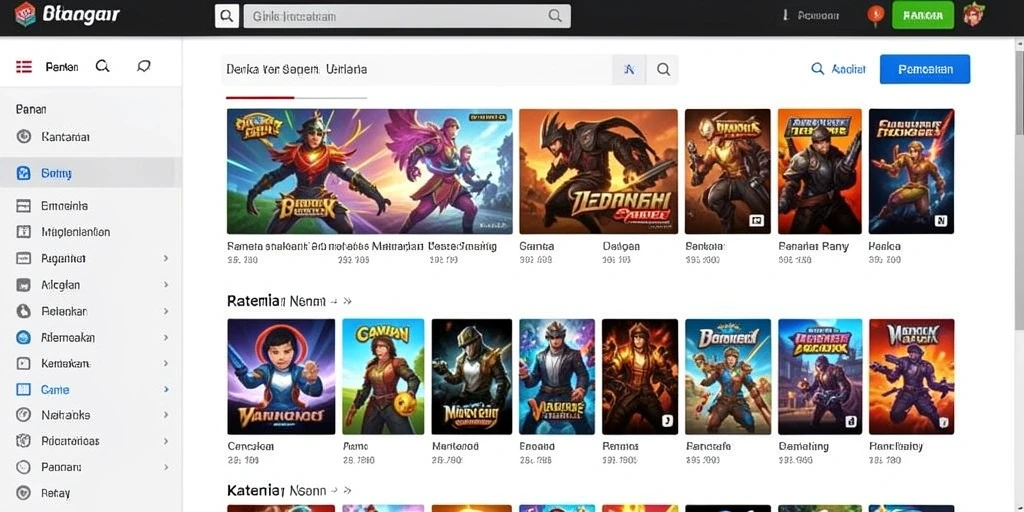Click the Btangair logo icon in header

pyautogui.click(x=25, y=13)
